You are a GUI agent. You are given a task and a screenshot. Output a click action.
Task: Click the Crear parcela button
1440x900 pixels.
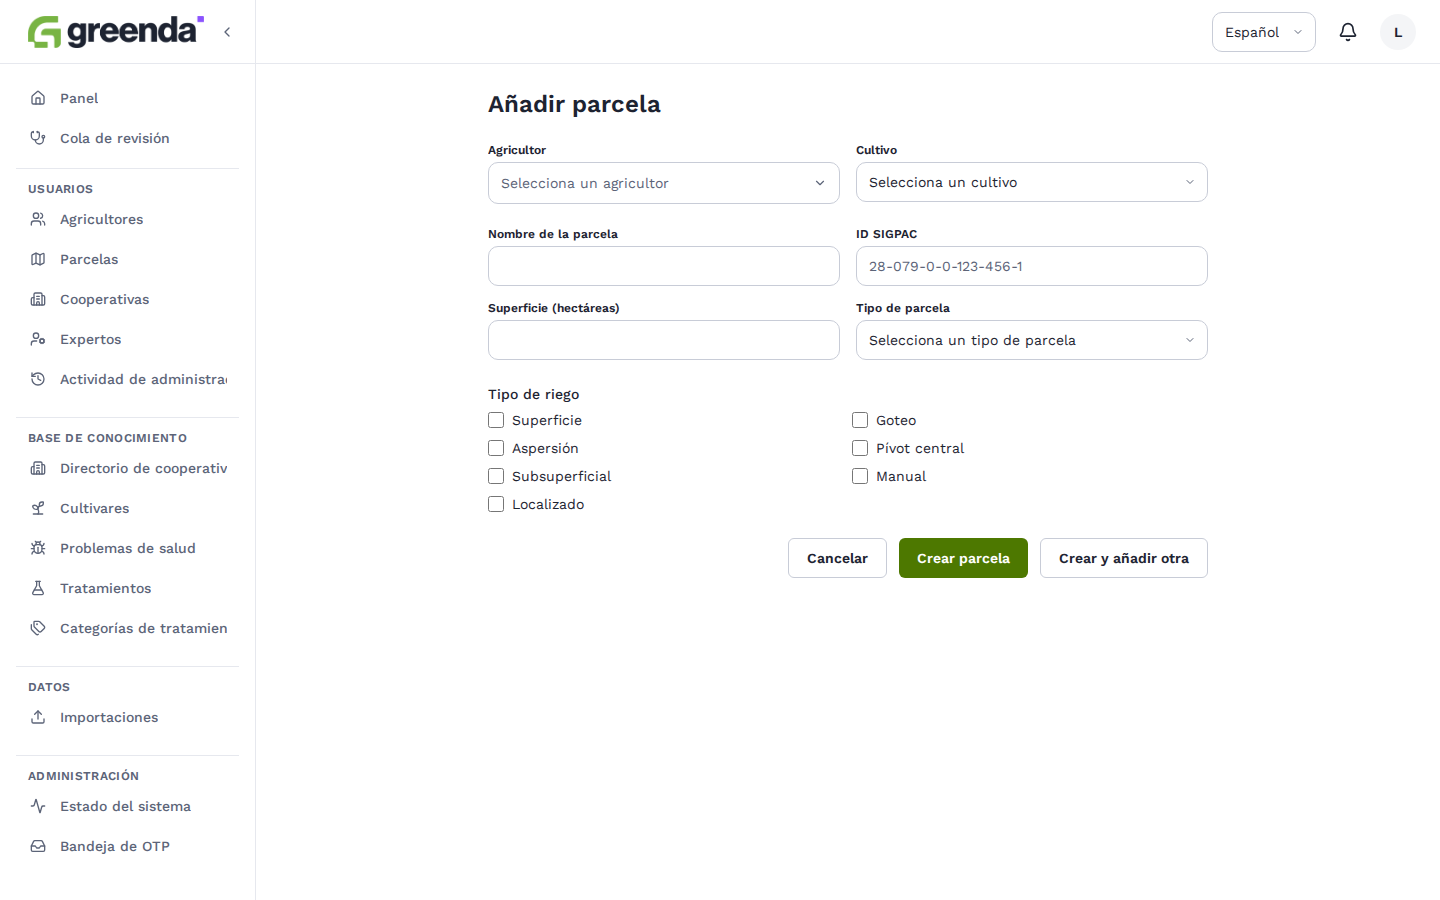click(963, 558)
